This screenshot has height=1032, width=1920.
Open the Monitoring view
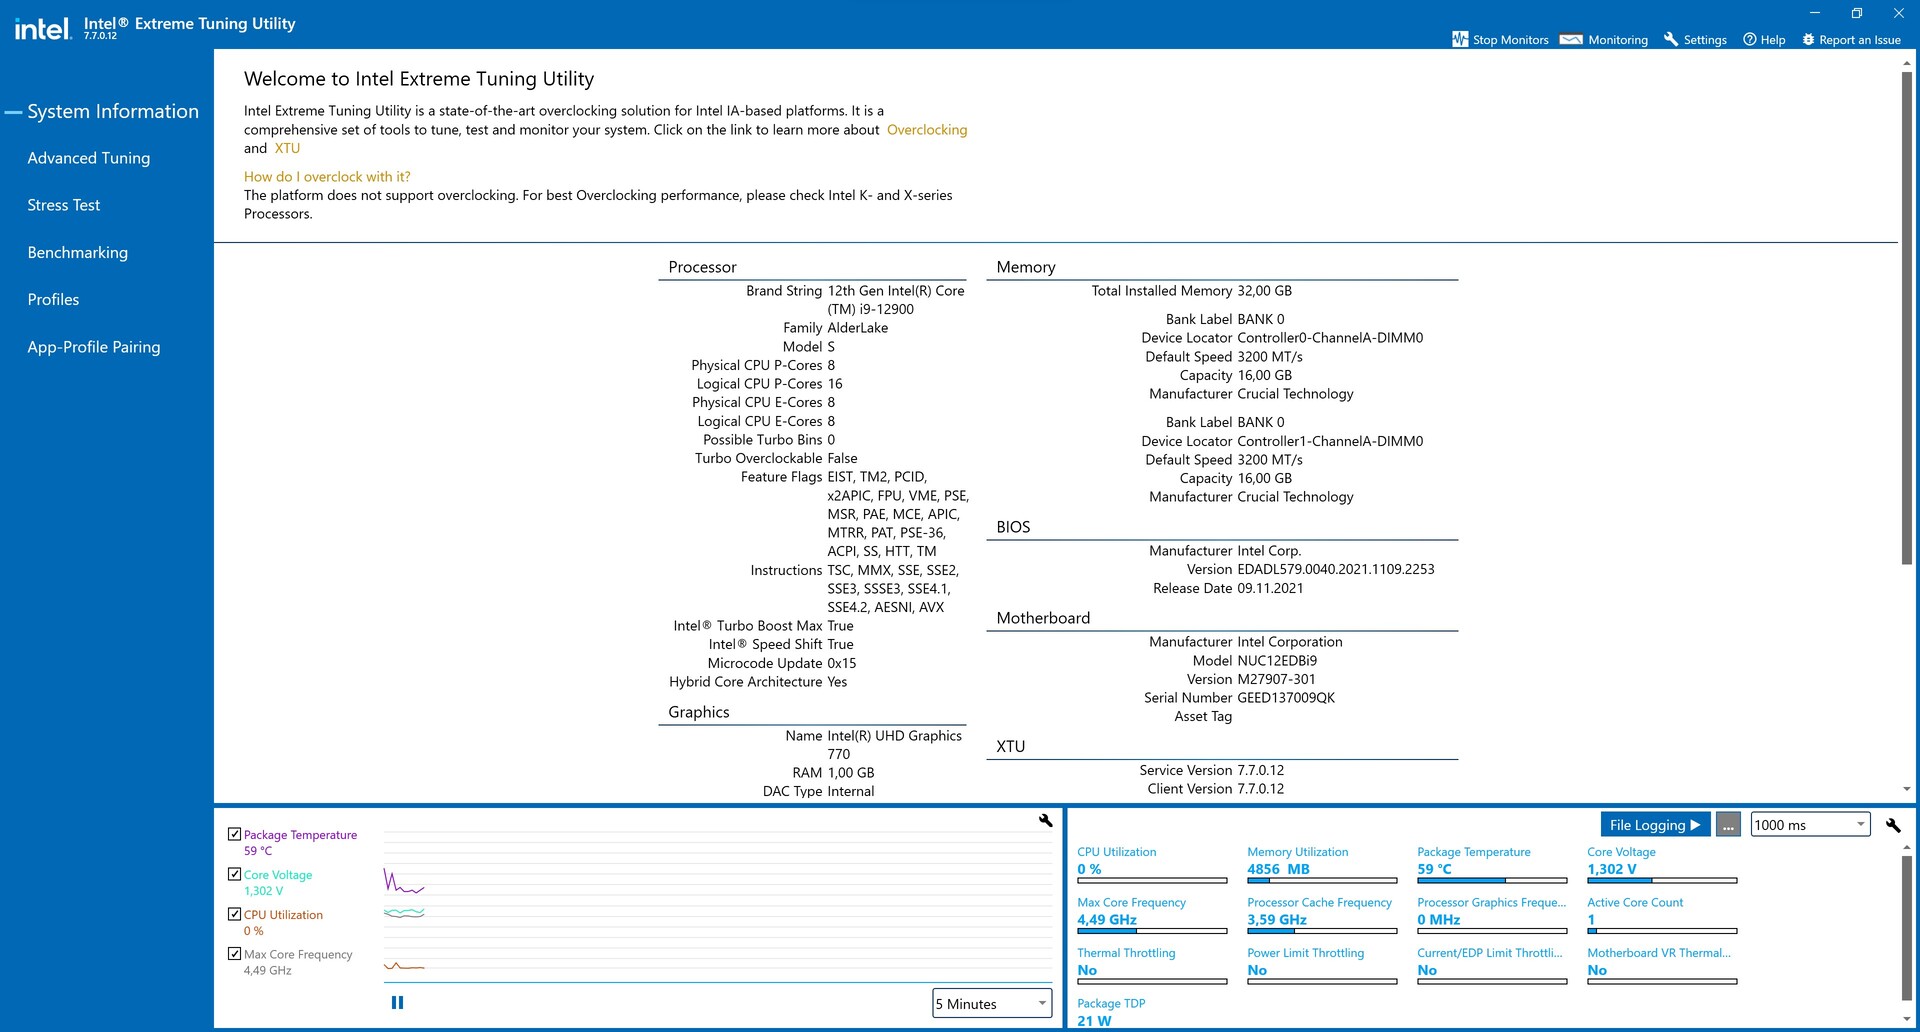point(1604,40)
